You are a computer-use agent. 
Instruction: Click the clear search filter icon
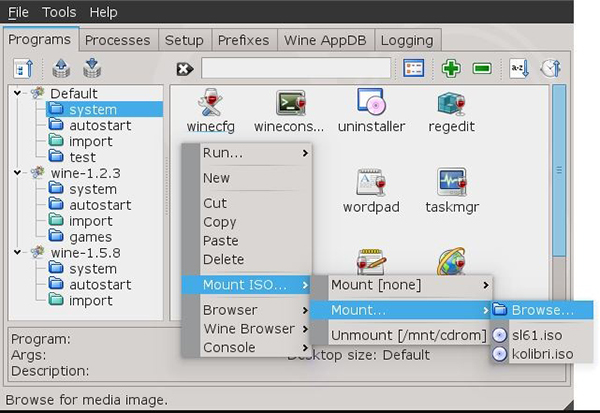[x=185, y=69]
